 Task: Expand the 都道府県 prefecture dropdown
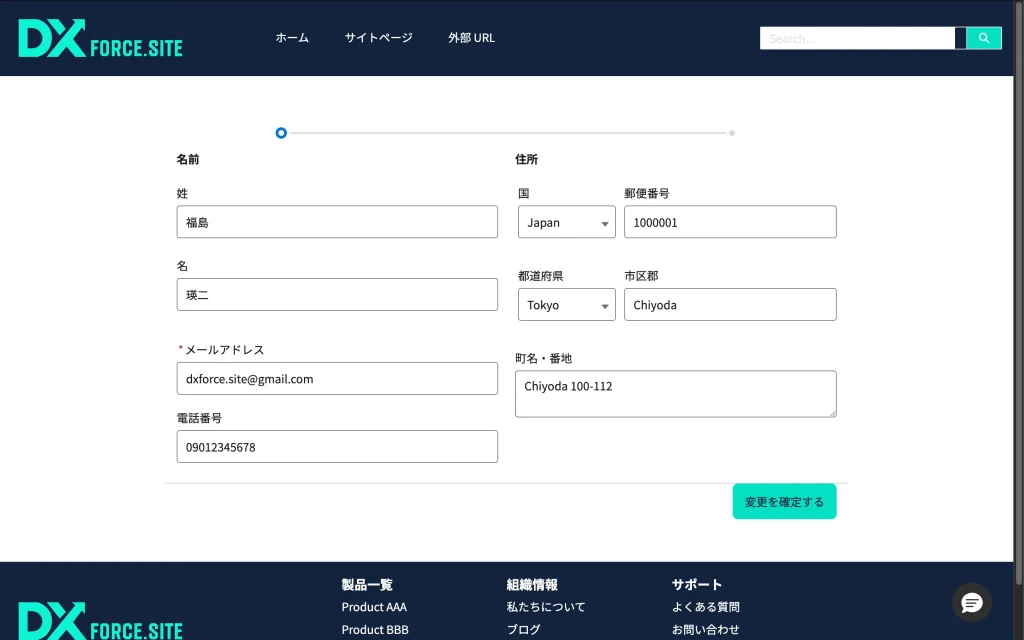click(x=566, y=305)
